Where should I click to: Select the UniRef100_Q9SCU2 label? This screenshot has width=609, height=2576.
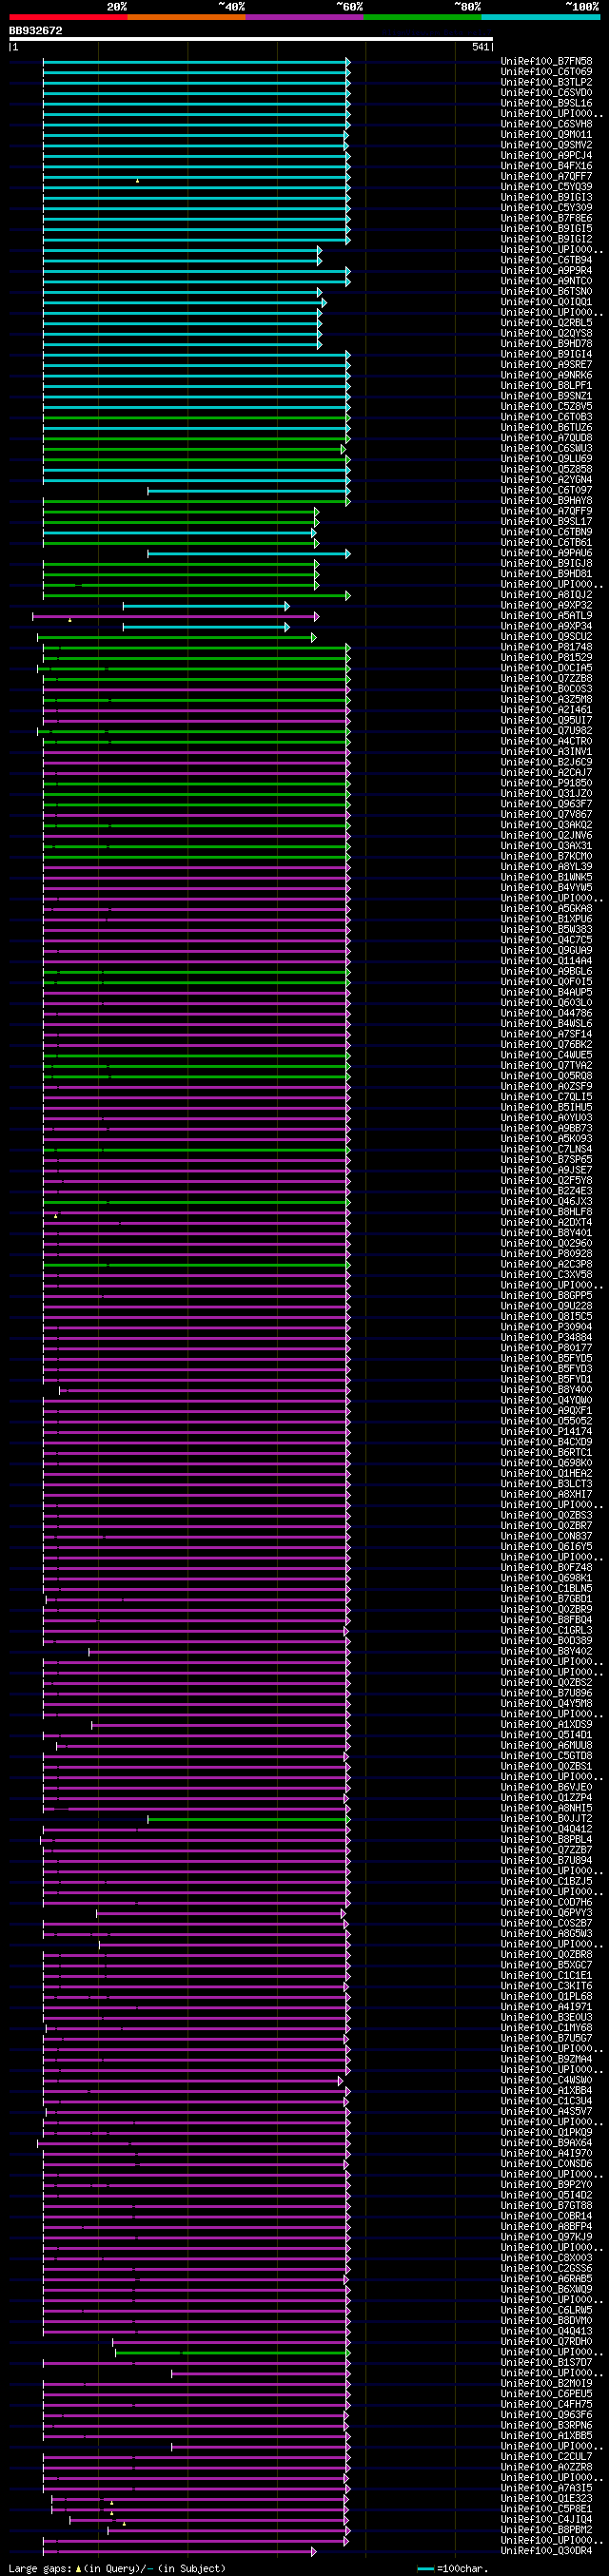(x=546, y=637)
